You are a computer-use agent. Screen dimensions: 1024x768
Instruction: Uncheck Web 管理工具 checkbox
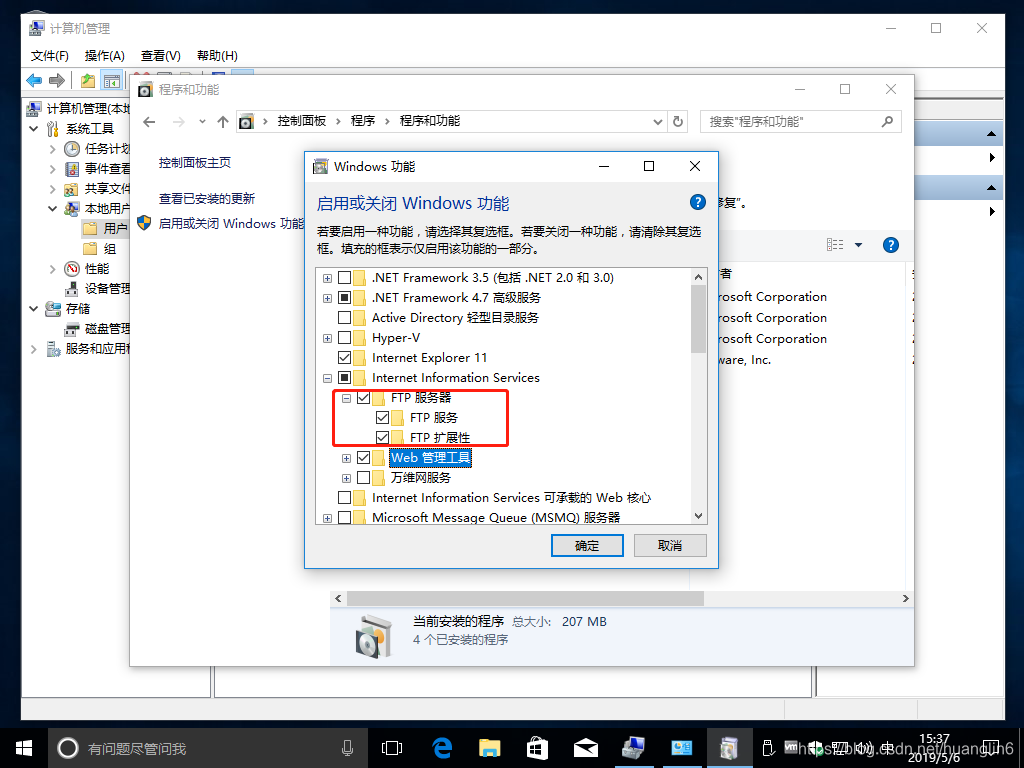tap(364, 458)
